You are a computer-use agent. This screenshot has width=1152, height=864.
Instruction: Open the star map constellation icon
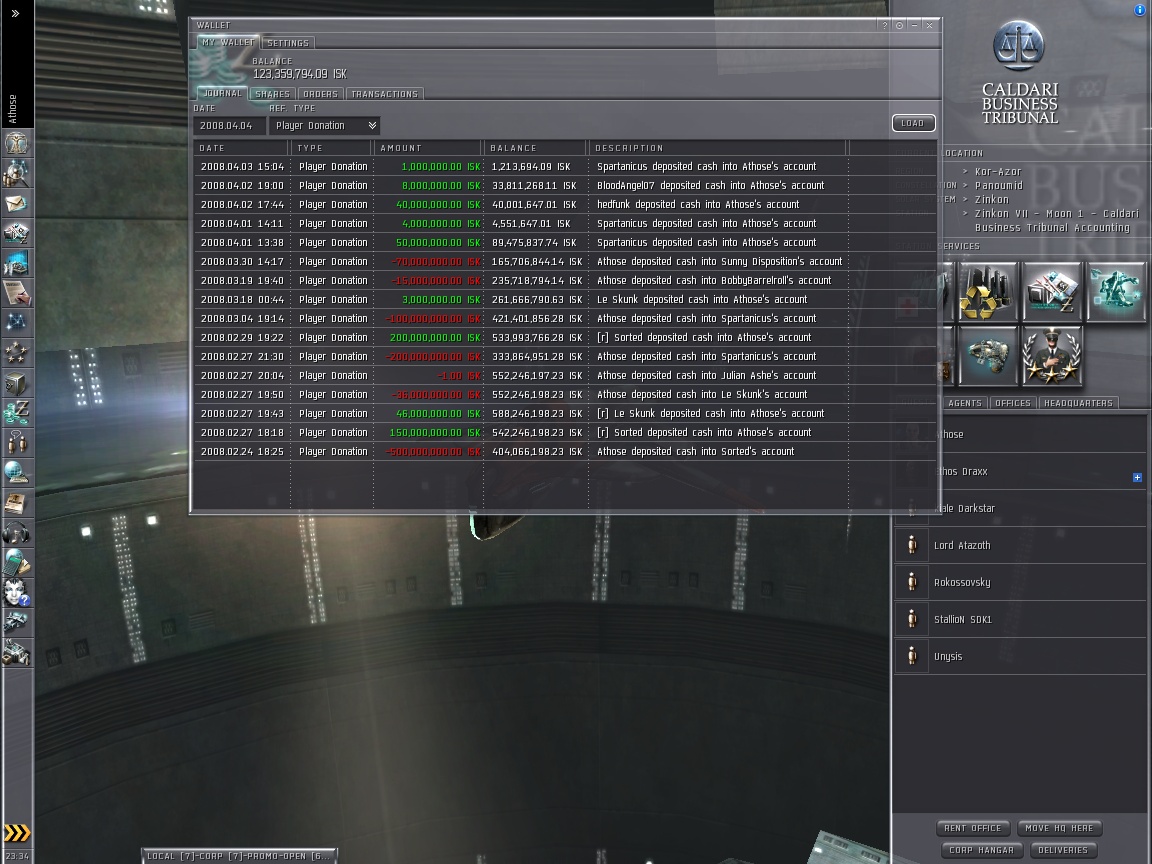[x=16, y=323]
